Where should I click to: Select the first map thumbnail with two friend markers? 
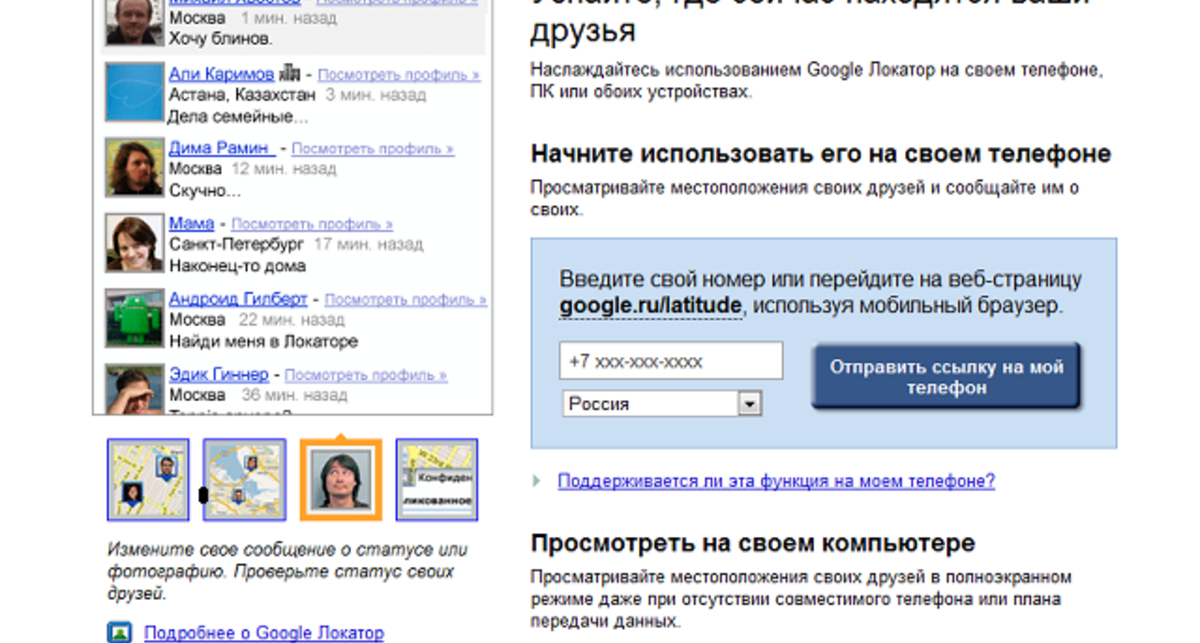147,480
